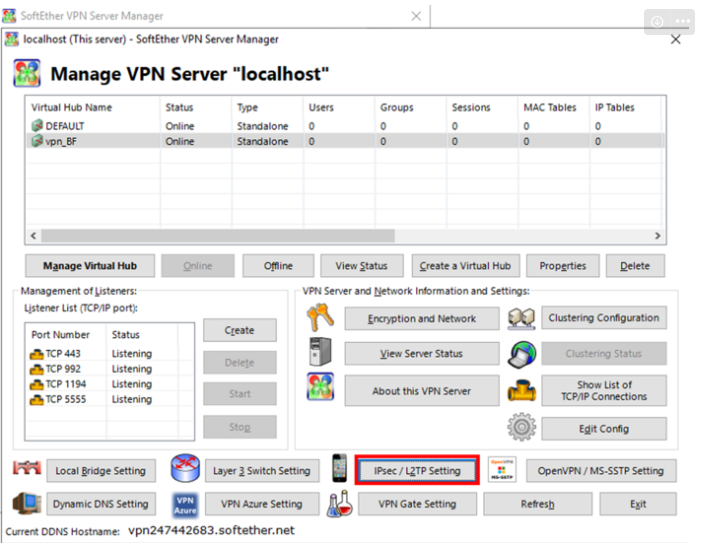This screenshot has height=543, width=701.
Task: Click the server tower icon beside View Server Status
Action: (321, 354)
